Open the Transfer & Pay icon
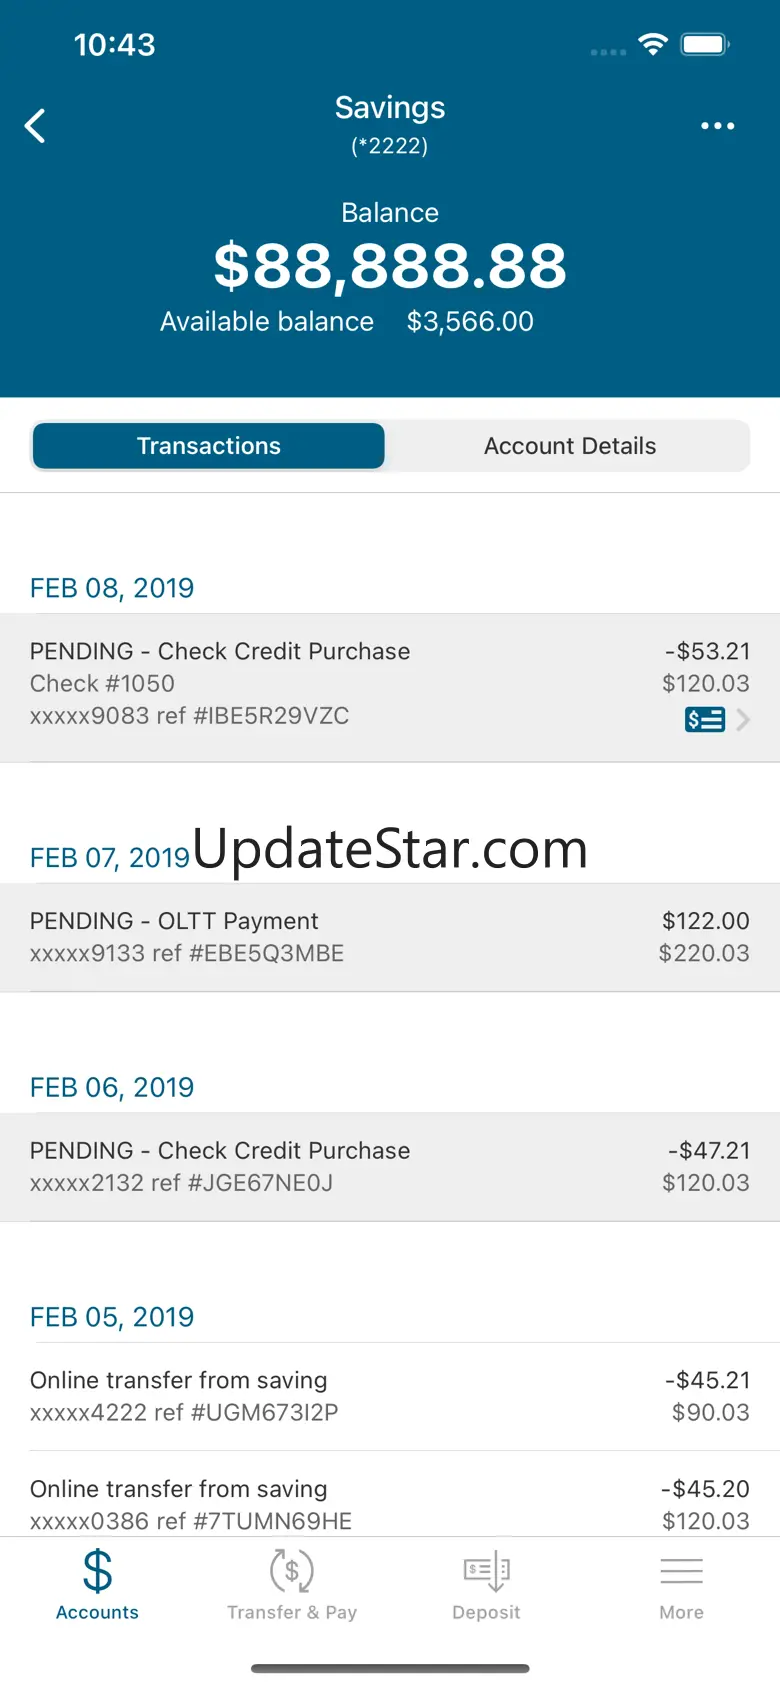This screenshot has width=780, height=1688. click(x=292, y=1570)
